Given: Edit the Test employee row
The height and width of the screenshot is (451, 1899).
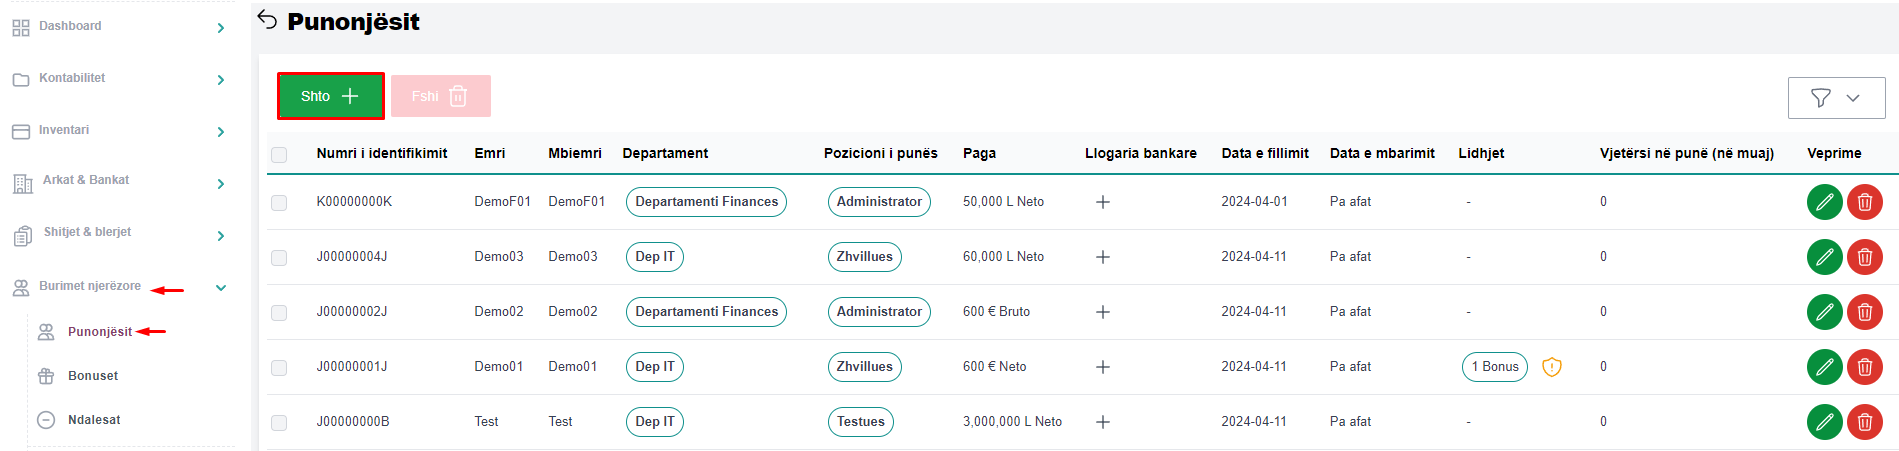Looking at the screenshot, I should (1824, 422).
